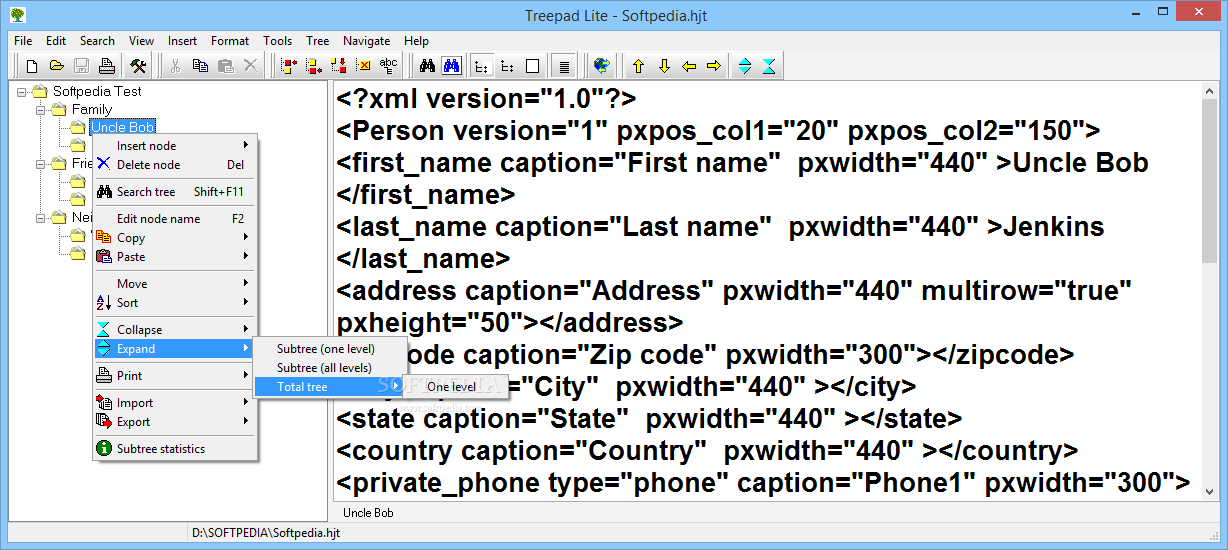Open the Sort submenu
Viewport: 1228px width, 550px height.
pos(174,303)
